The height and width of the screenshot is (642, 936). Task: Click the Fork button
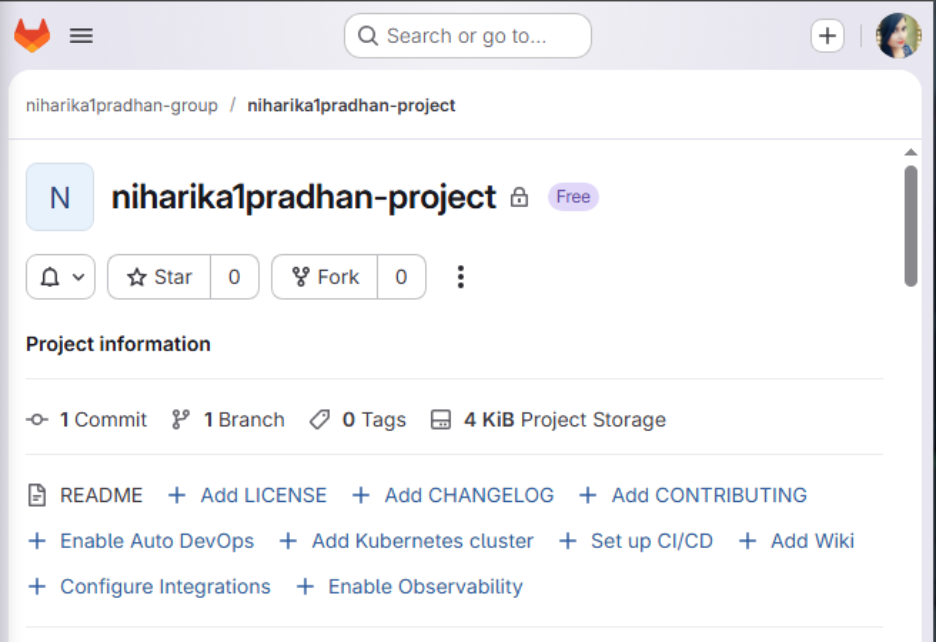click(x=325, y=277)
